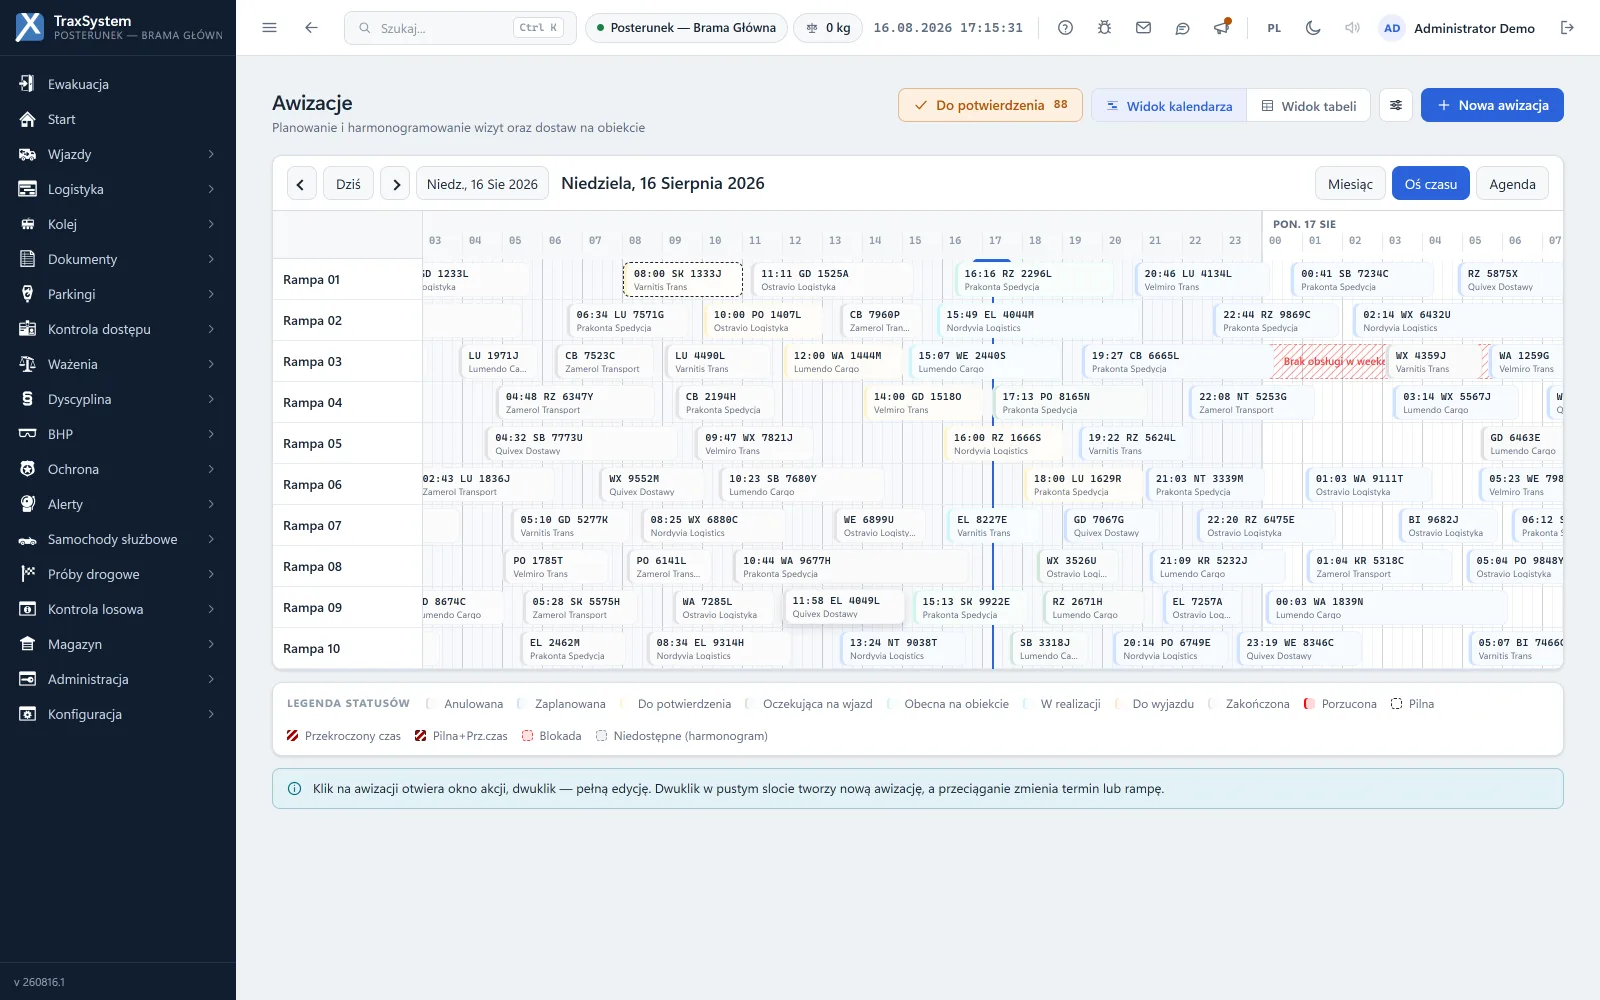
Task: Go back using the arrow icon
Action: point(311,28)
